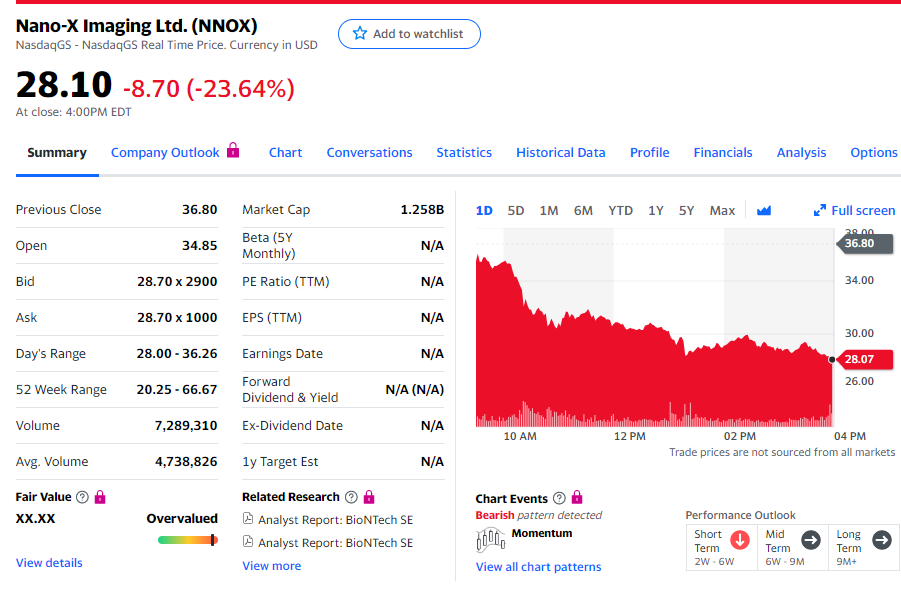Click the help icon next to Fair Value
The width and height of the screenshot is (901, 592).
point(82,497)
